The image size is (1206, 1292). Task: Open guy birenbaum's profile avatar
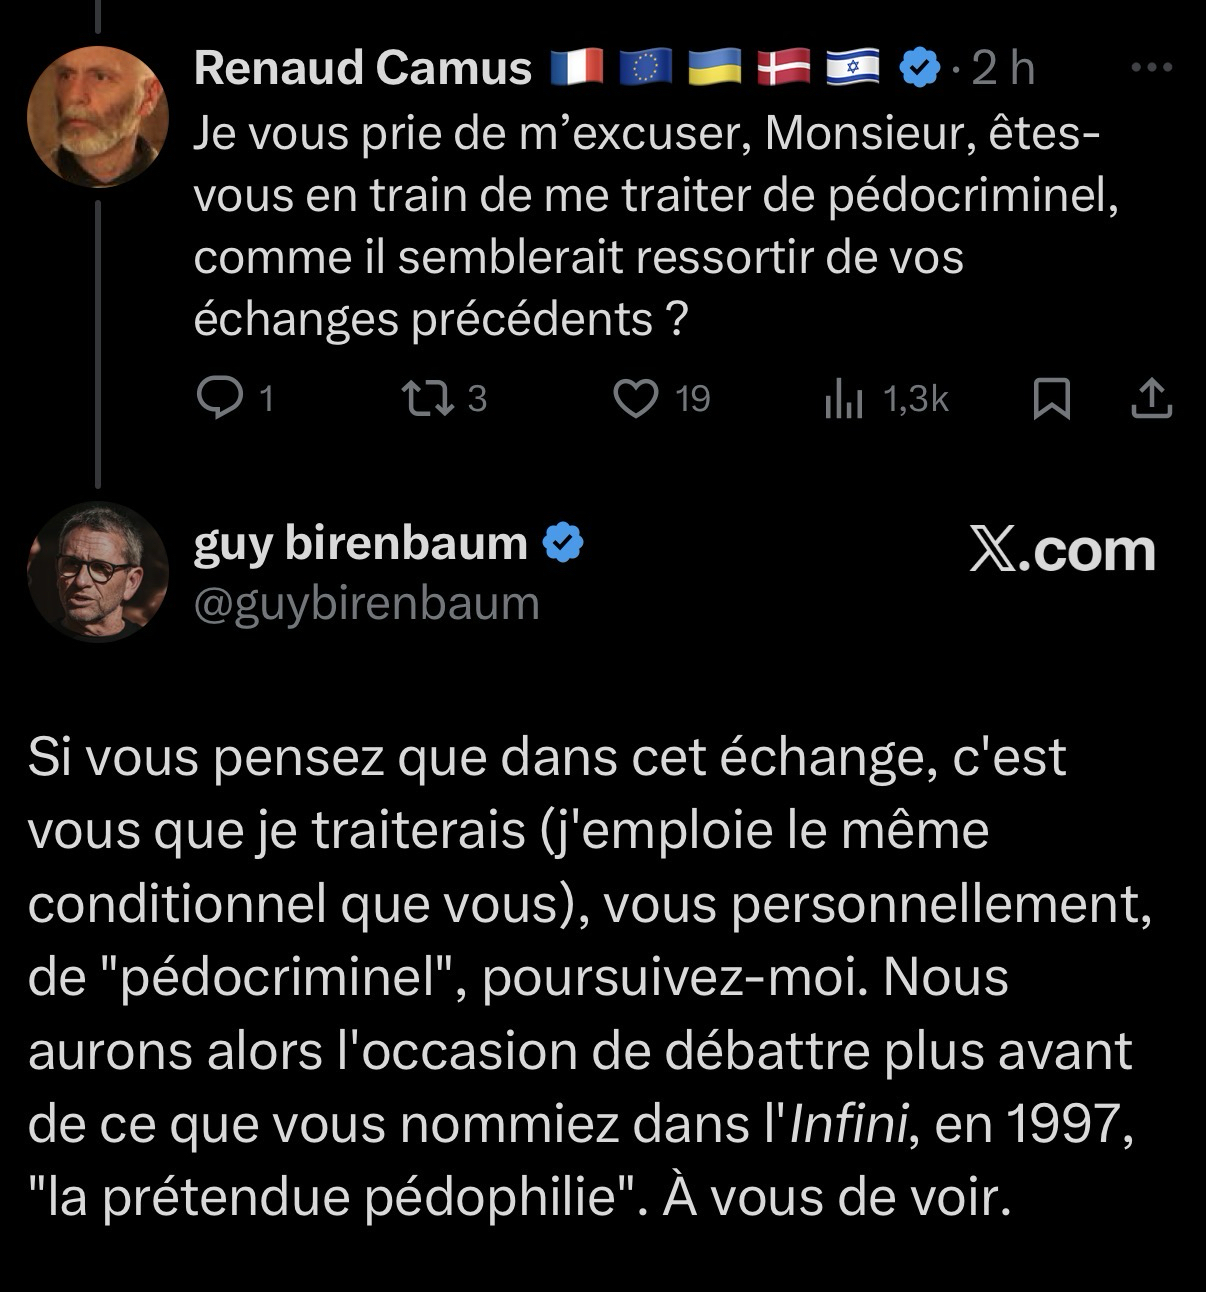(97, 571)
